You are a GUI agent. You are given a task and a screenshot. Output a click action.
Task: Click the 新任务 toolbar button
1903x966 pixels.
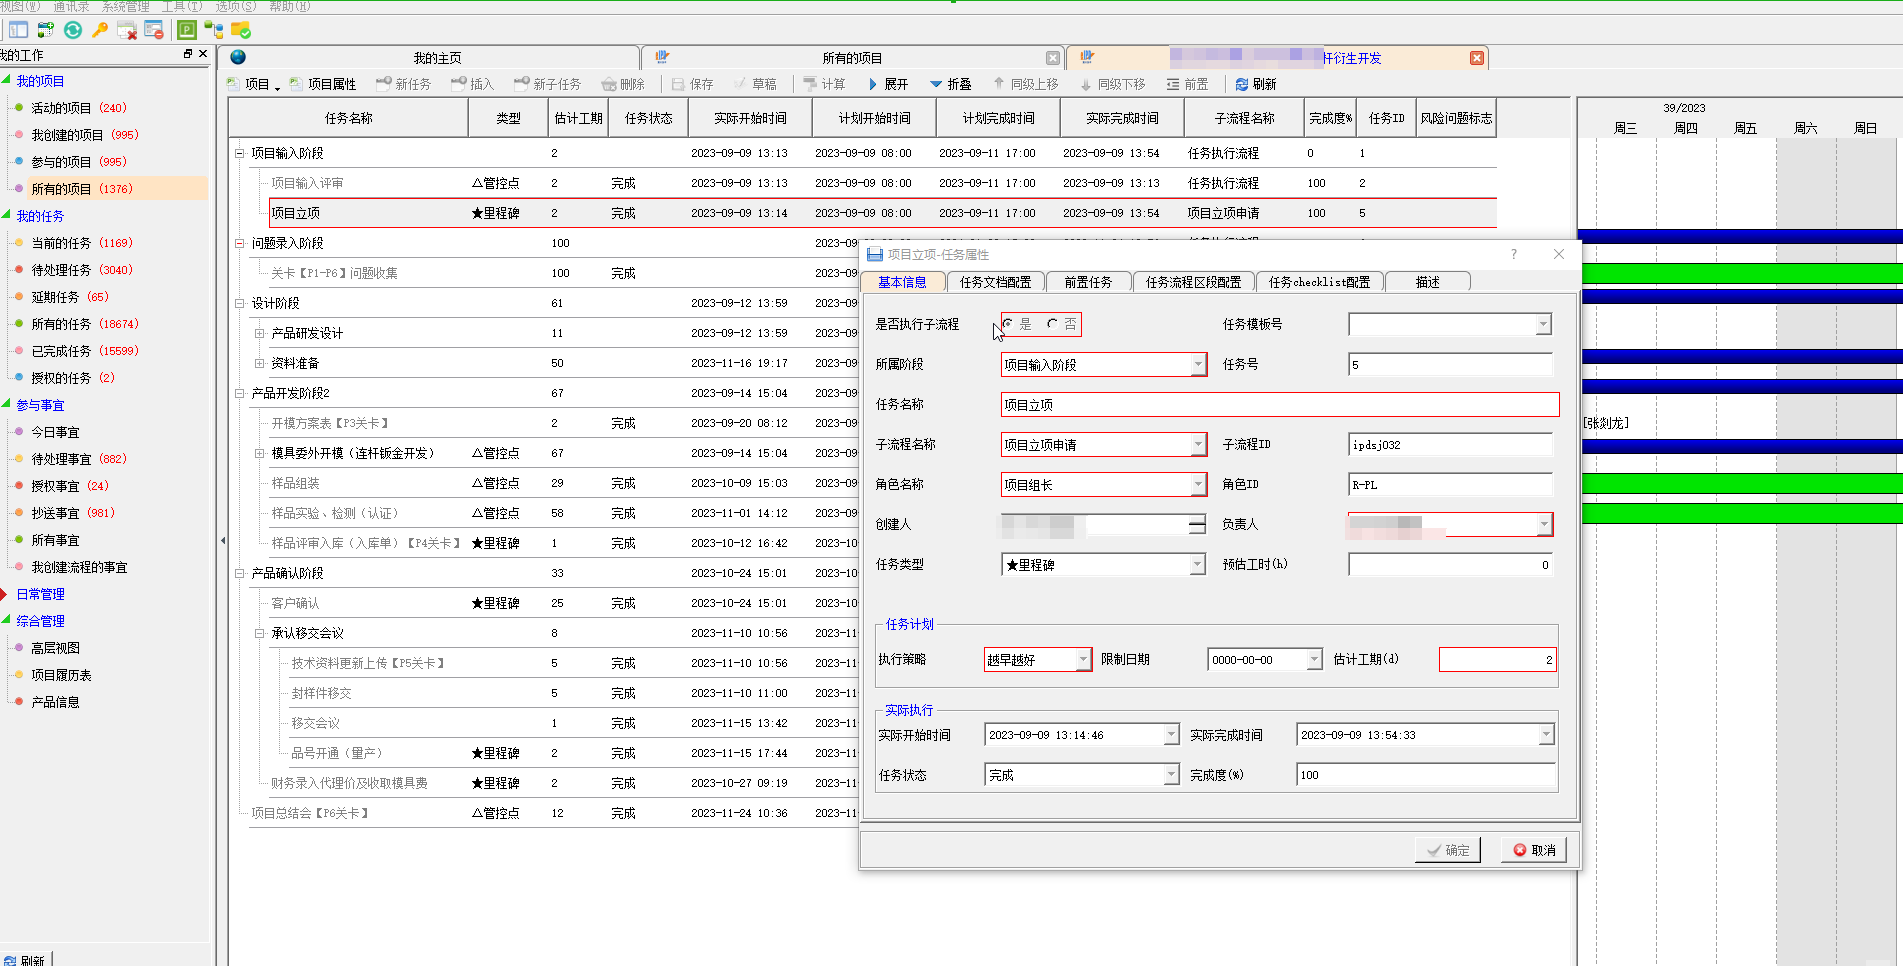[404, 84]
